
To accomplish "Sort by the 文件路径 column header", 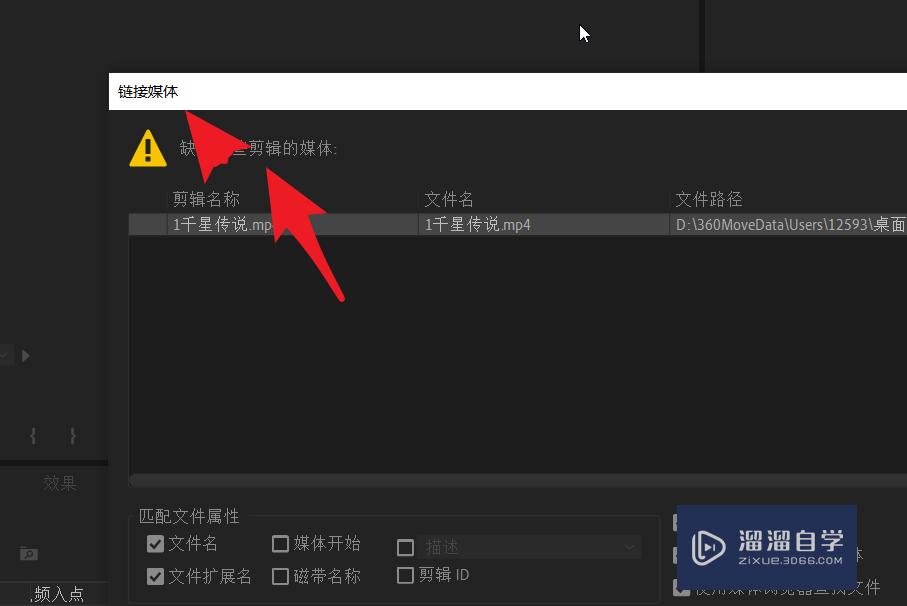I will point(709,199).
